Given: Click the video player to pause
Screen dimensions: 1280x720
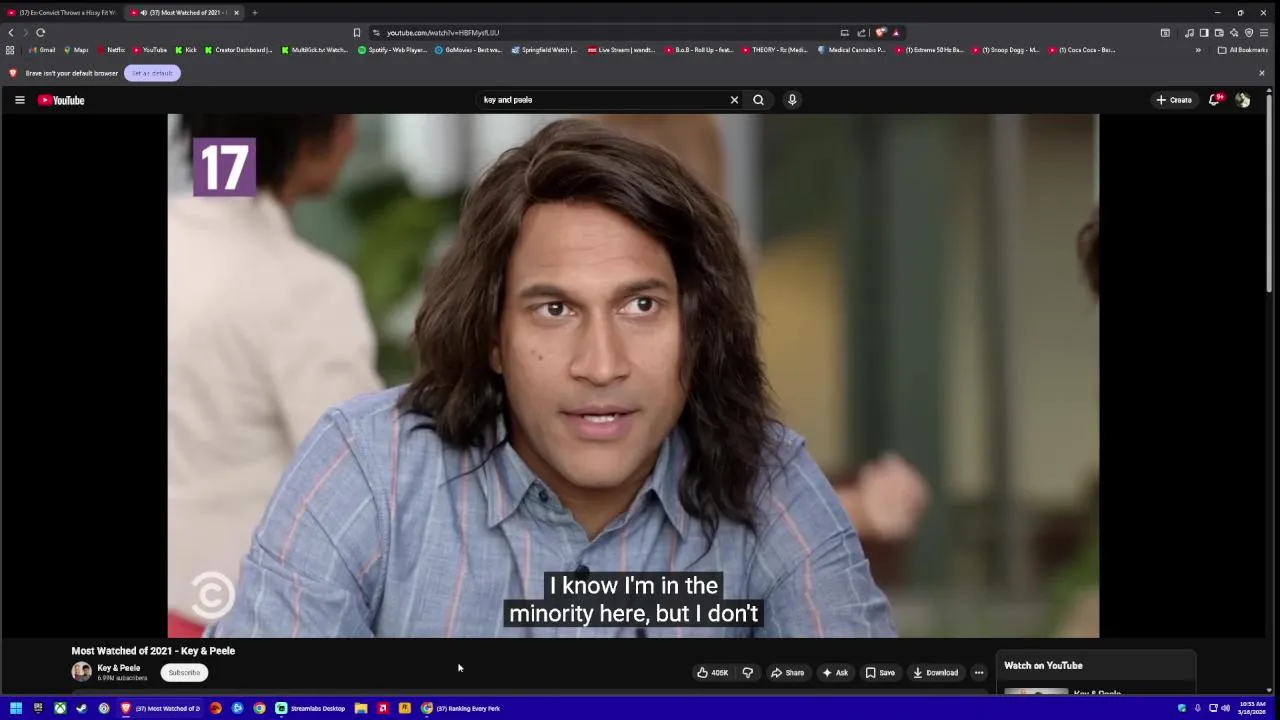Looking at the screenshot, I should pos(633,375).
